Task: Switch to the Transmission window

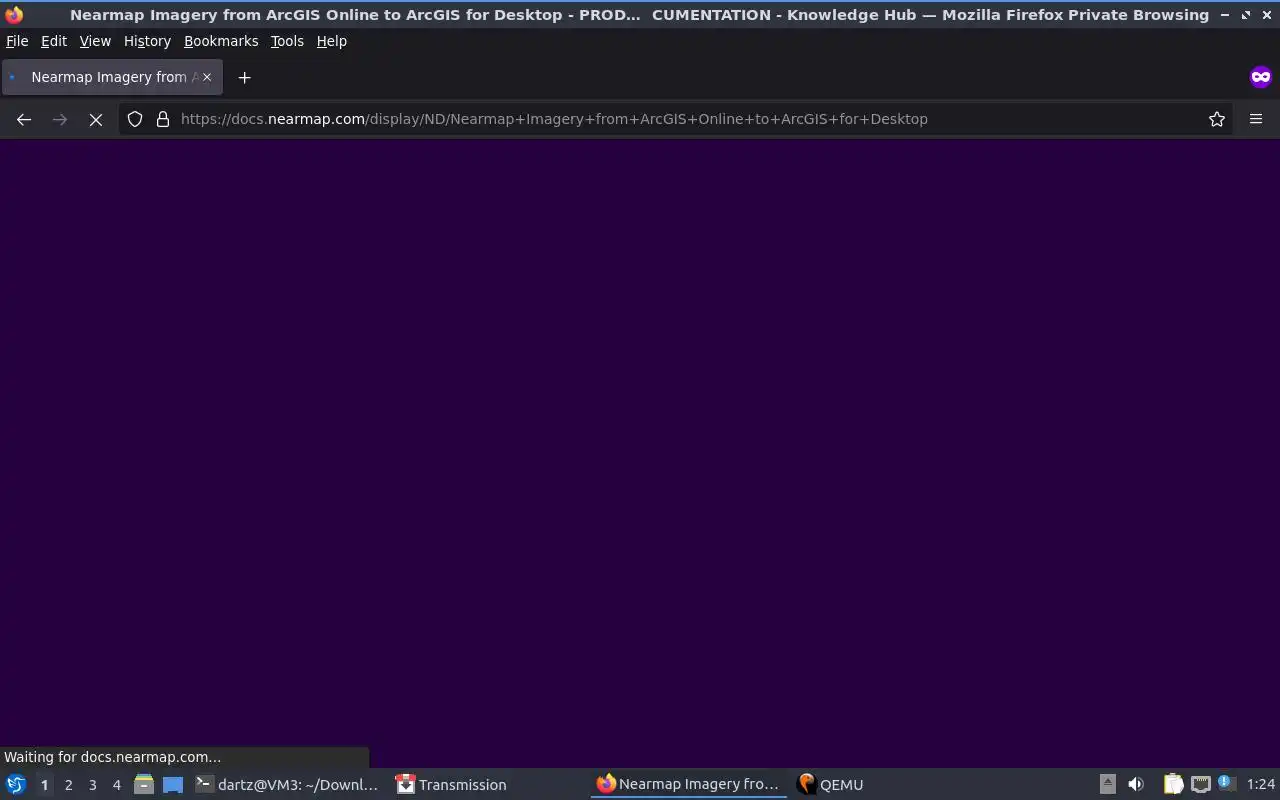Action: pos(451,785)
